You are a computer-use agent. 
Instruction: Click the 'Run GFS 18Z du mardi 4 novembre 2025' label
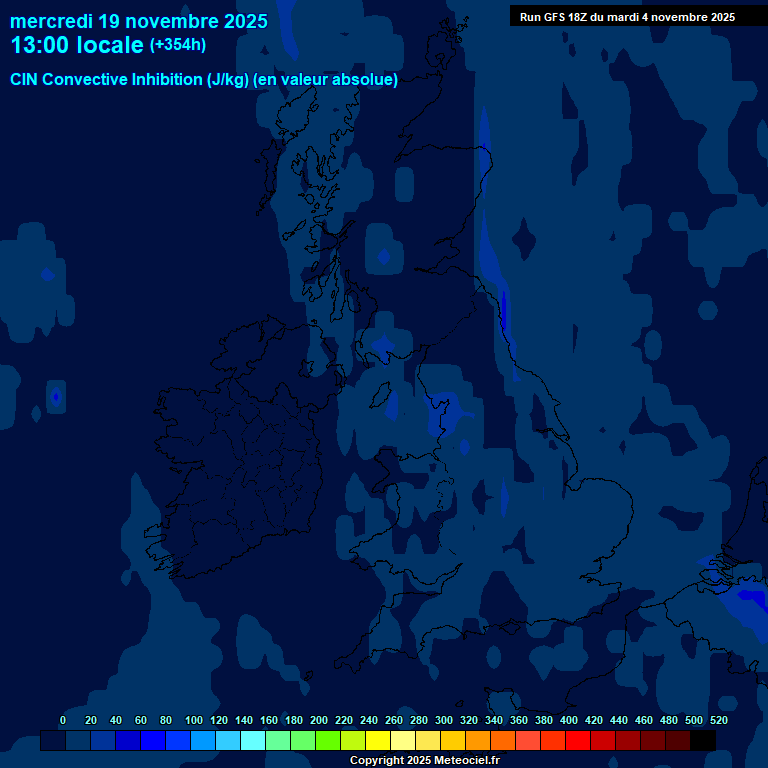click(627, 17)
